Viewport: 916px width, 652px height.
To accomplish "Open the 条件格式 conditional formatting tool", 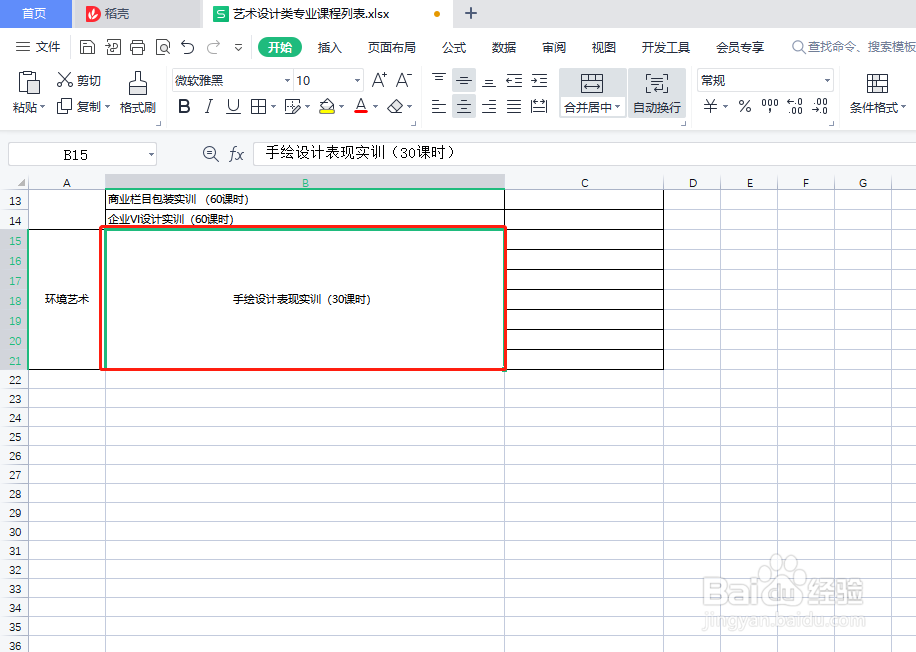I will pos(877,95).
